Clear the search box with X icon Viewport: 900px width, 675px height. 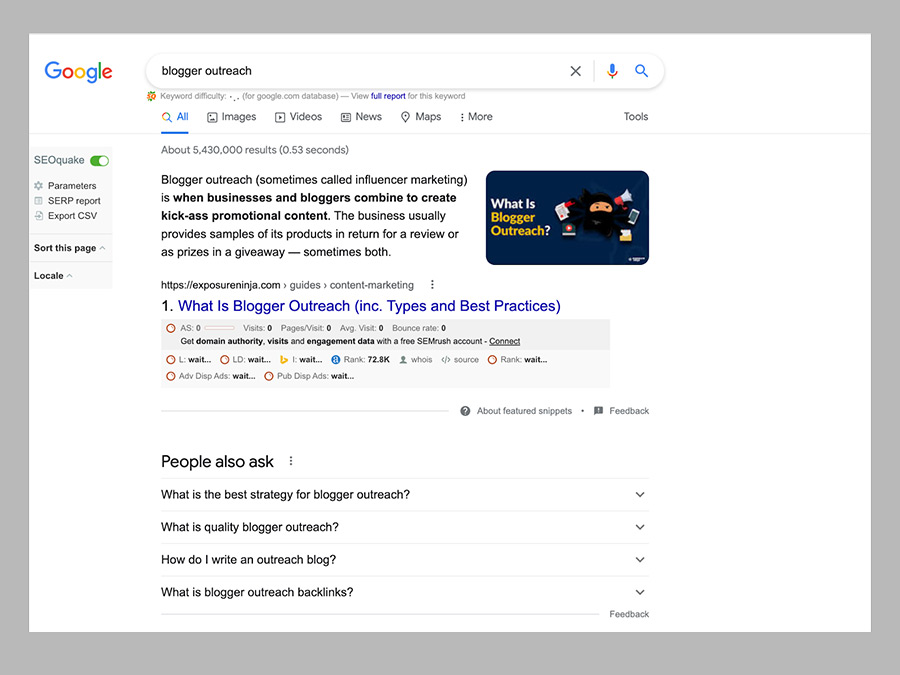coord(576,71)
